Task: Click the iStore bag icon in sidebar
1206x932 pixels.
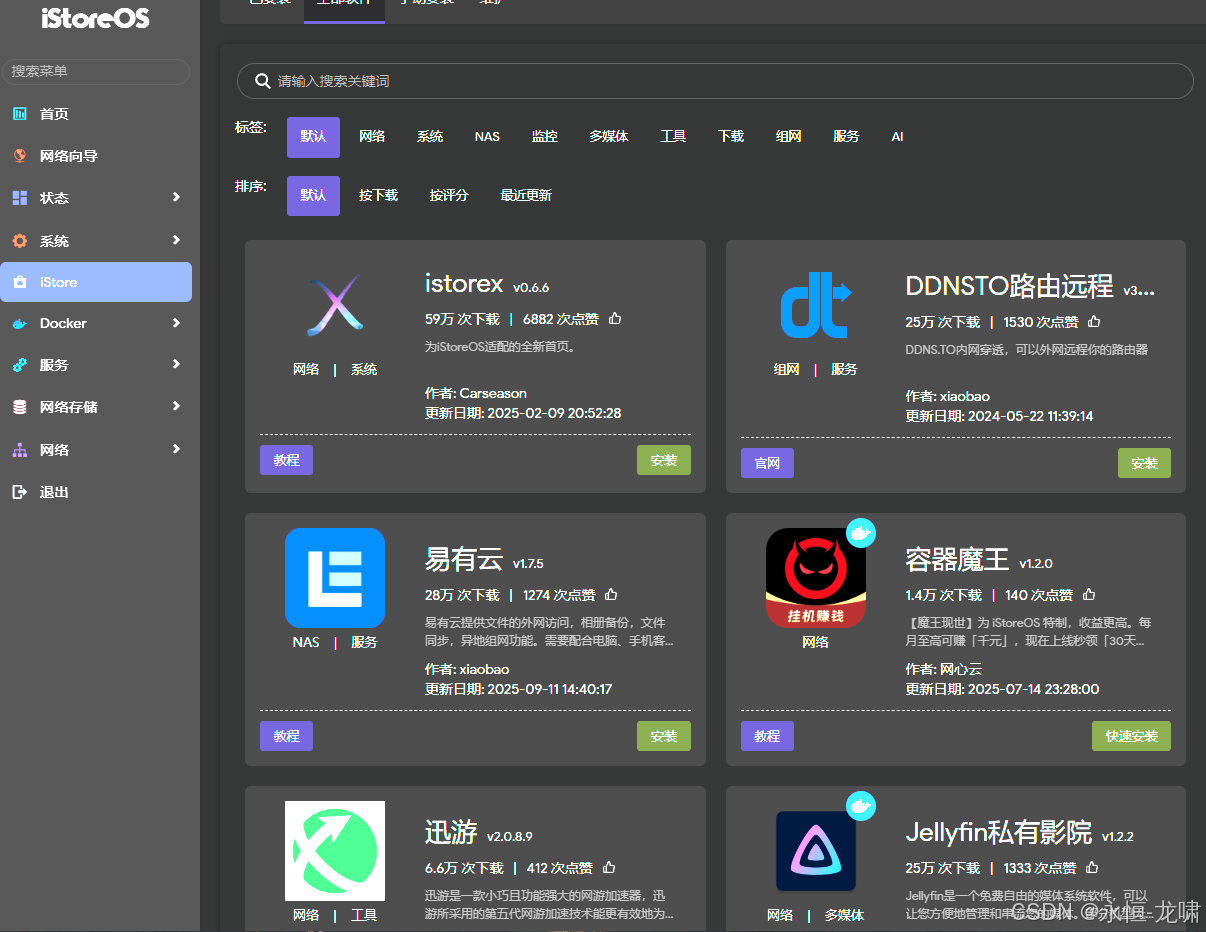Action: (x=20, y=282)
